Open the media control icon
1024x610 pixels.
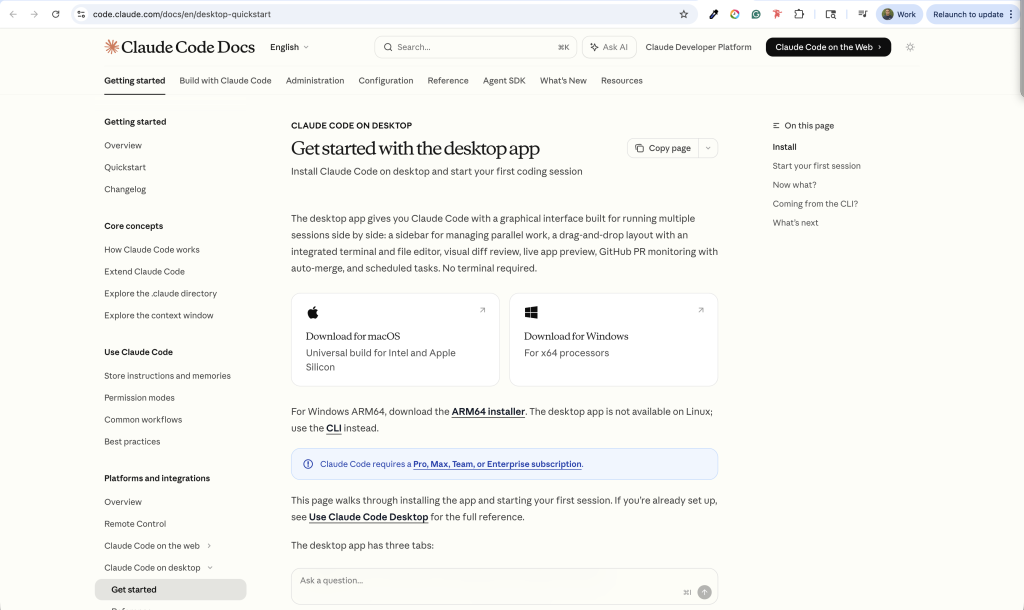pyautogui.click(x=863, y=14)
